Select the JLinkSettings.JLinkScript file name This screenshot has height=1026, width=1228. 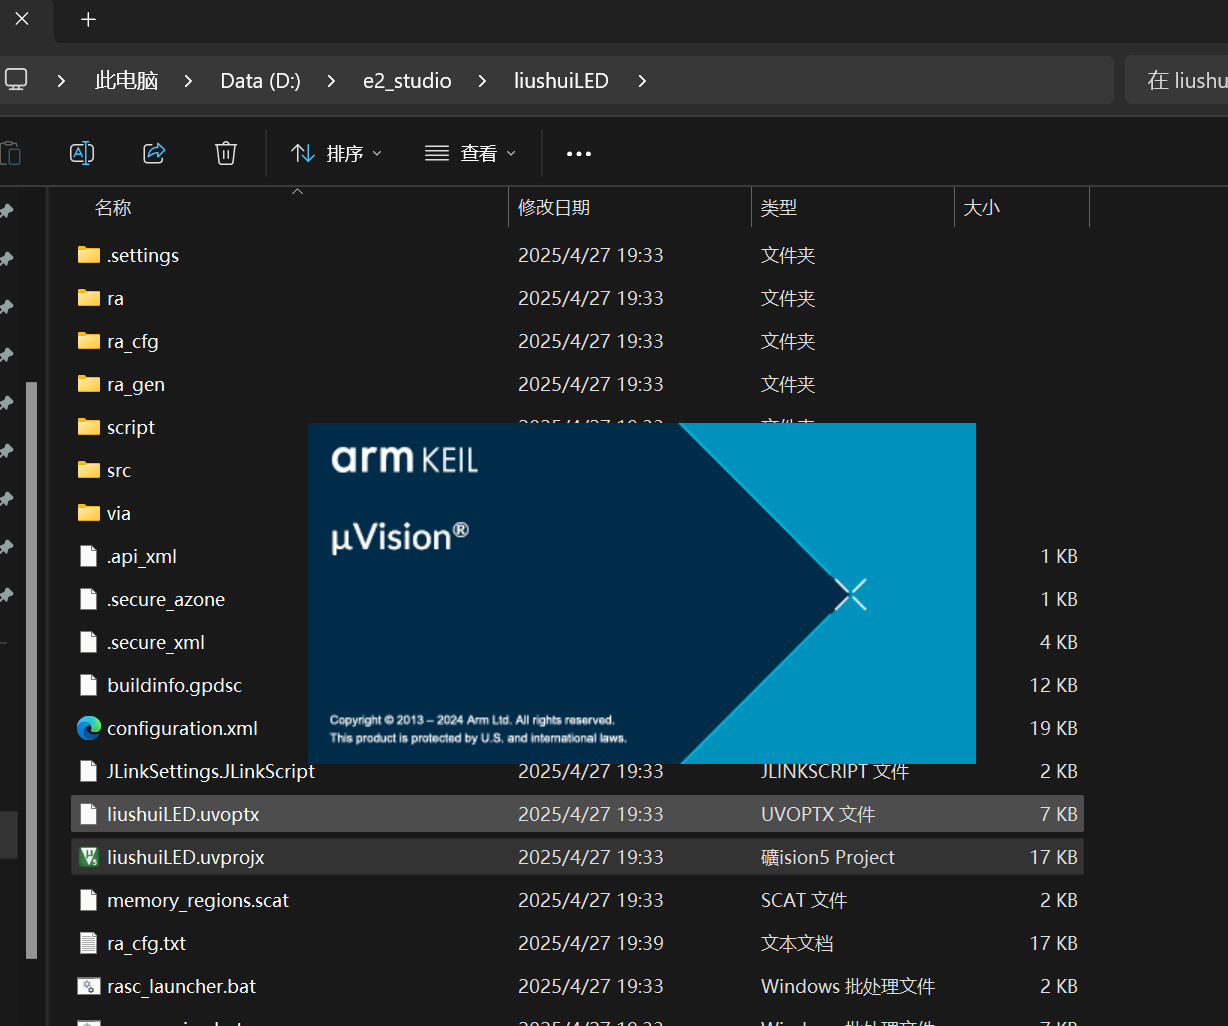coord(211,772)
